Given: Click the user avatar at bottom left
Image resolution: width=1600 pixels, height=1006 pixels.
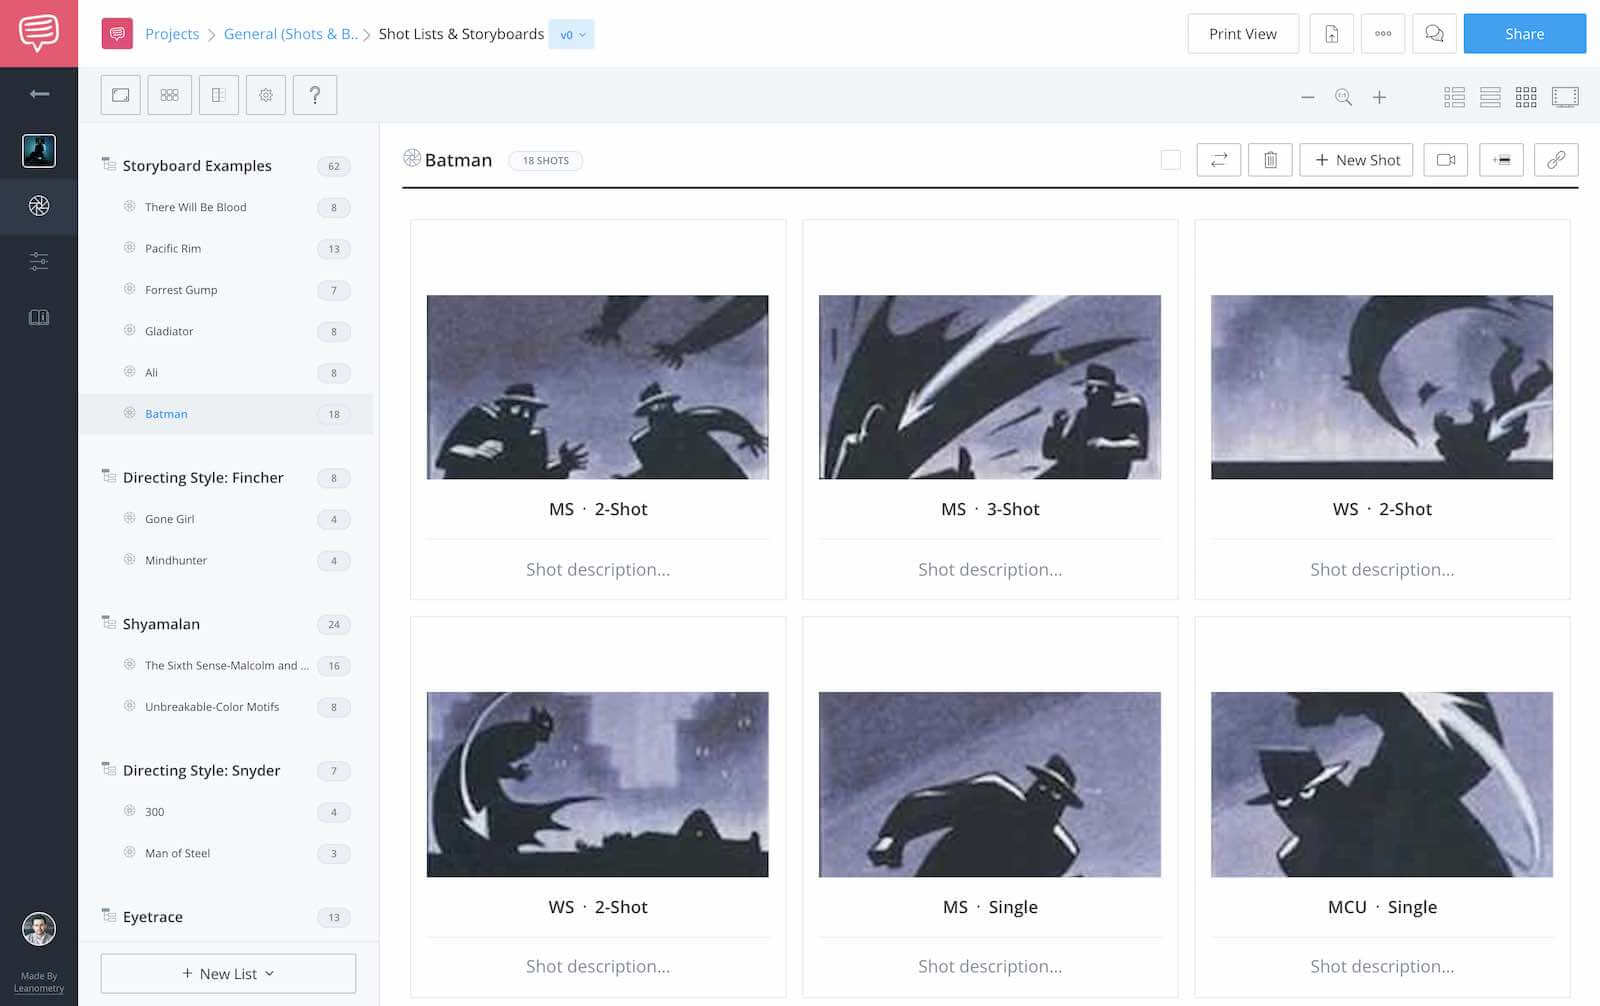Looking at the screenshot, I should (39, 929).
